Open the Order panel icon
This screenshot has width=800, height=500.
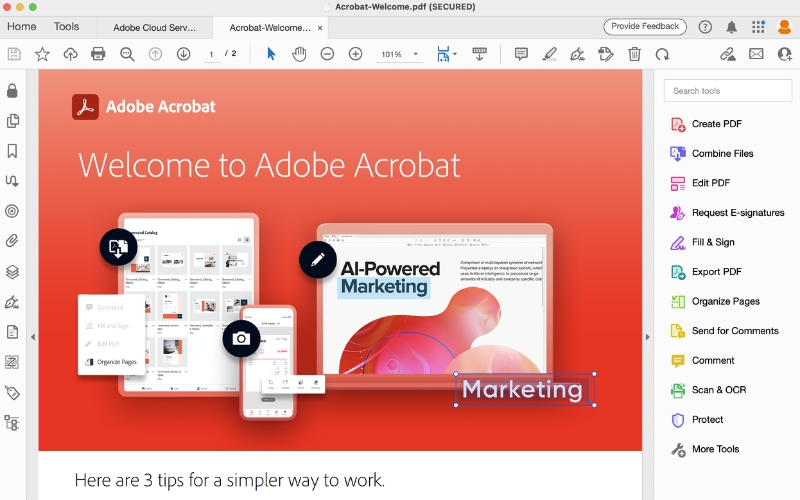tap(12, 362)
